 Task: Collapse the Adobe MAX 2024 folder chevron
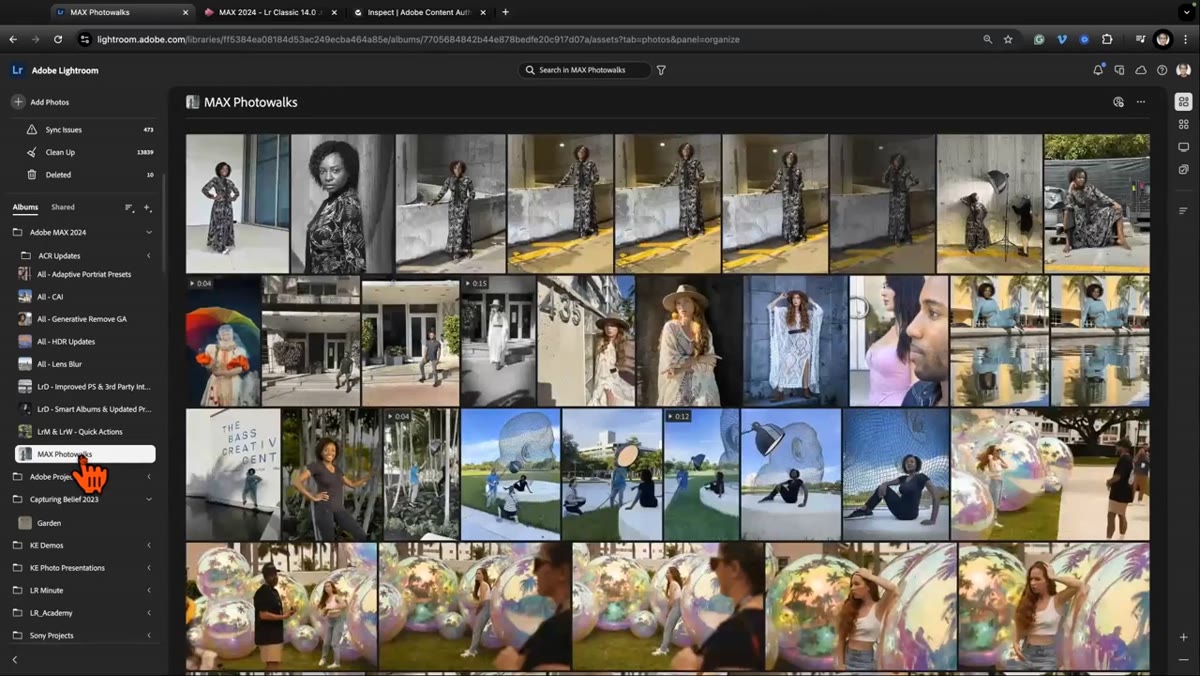pyautogui.click(x=149, y=232)
